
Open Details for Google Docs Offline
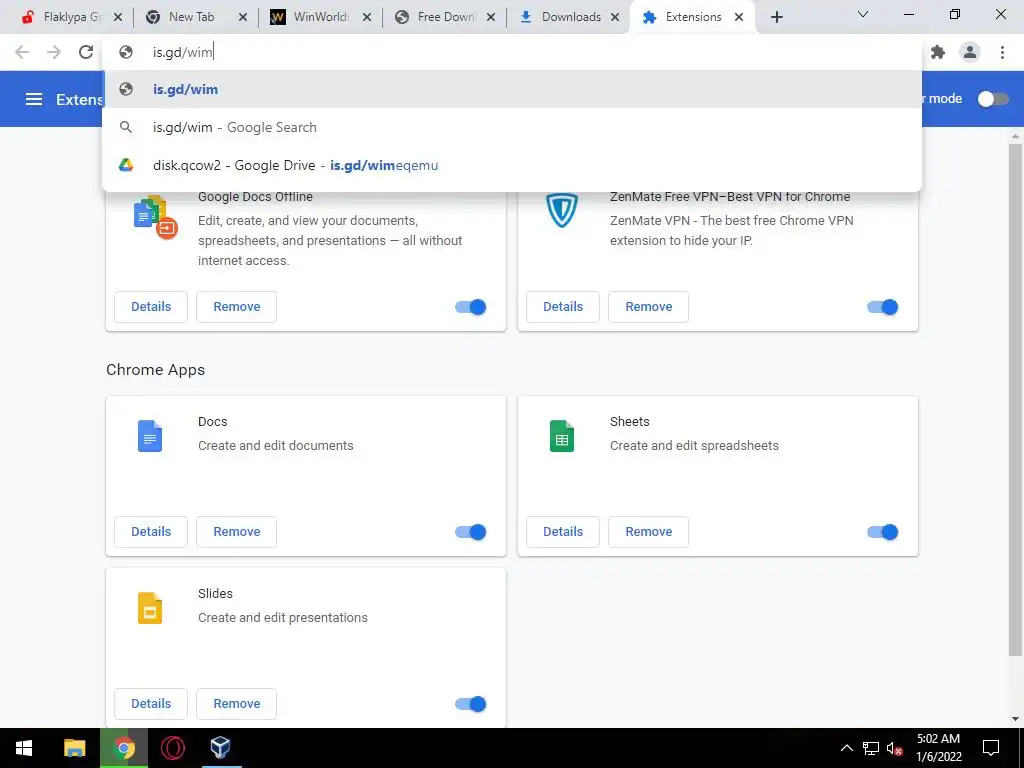pyautogui.click(x=151, y=307)
